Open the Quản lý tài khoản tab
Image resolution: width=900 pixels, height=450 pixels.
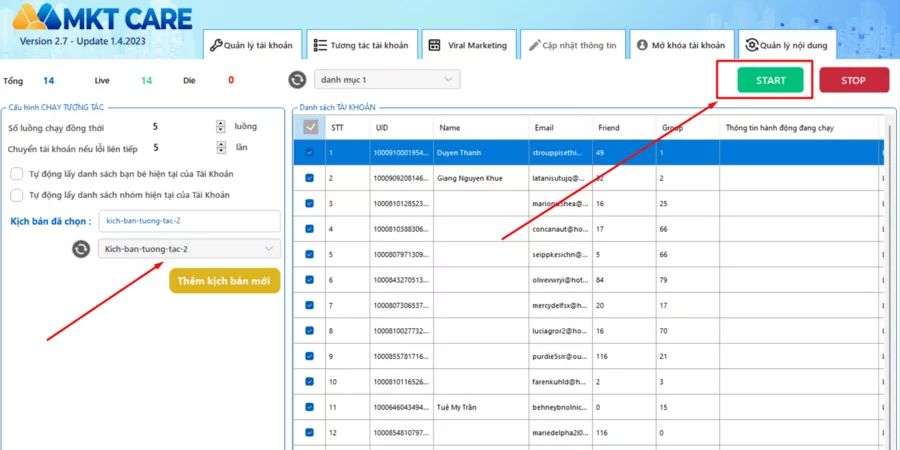253,45
